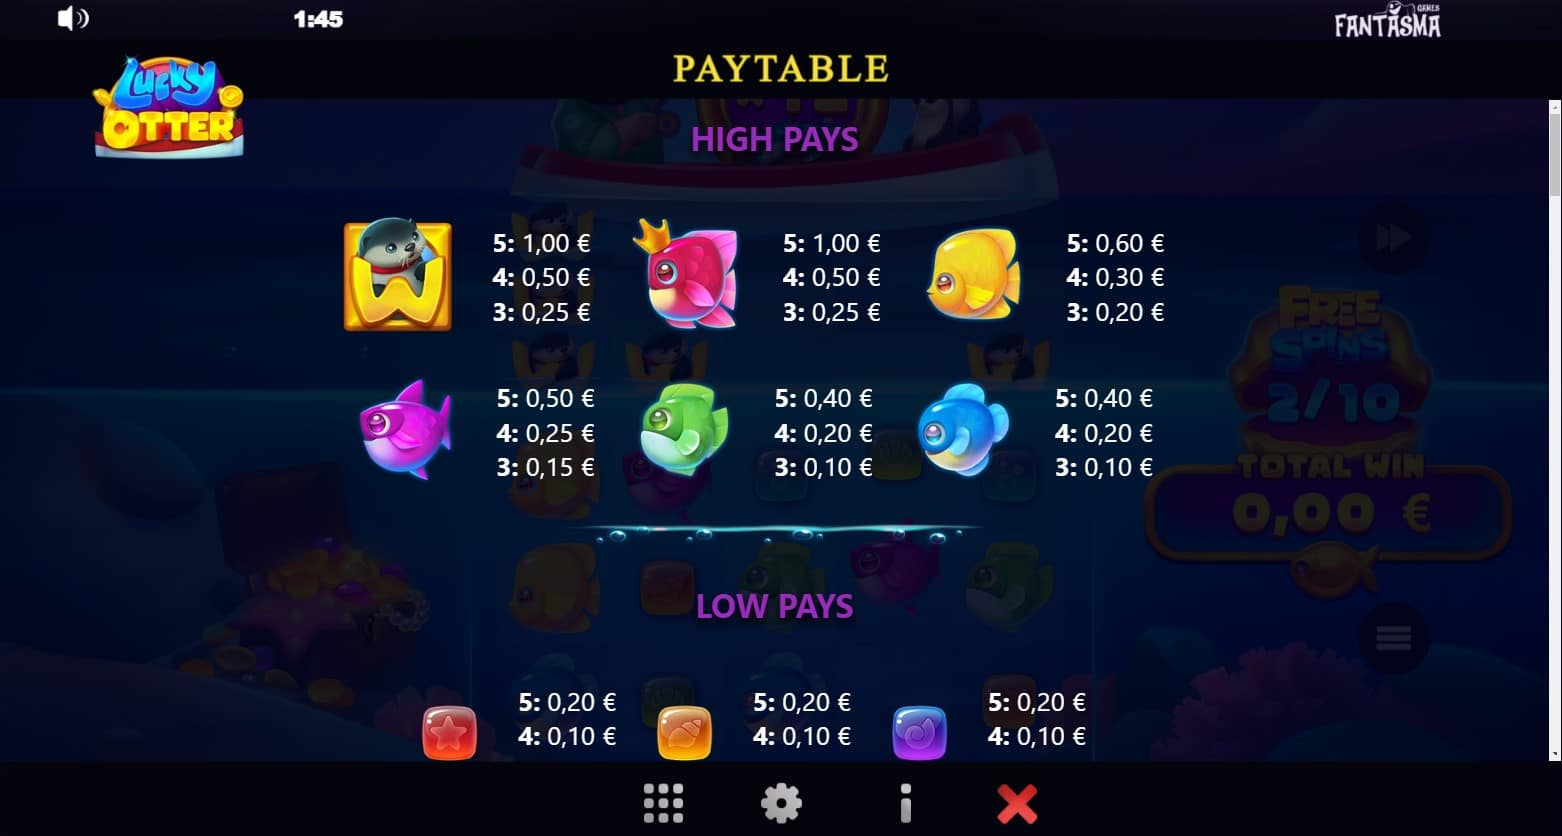1562x836 pixels.
Task: Click the Lucky Otter logo
Action: [169, 106]
